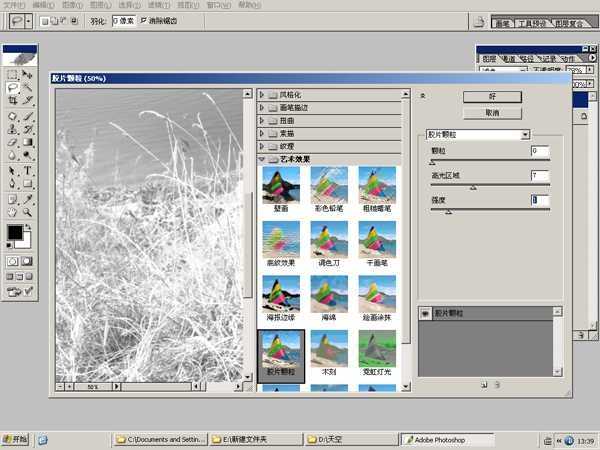Click the new effect layer icon
The image size is (600, 450).
click(x=483, y=383)
